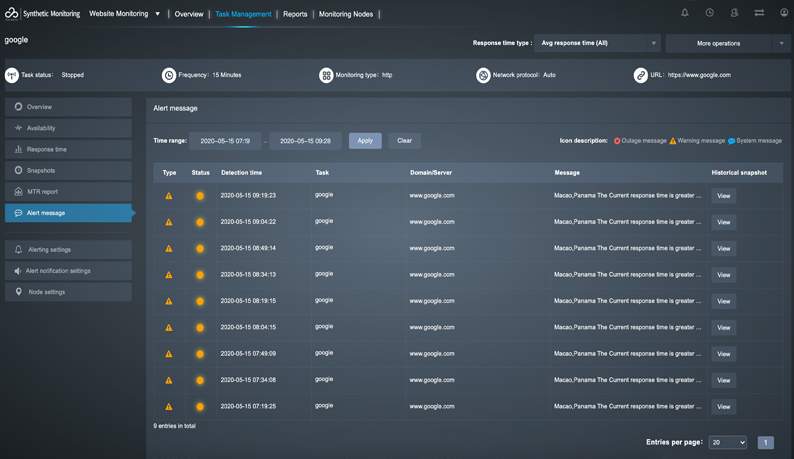This screenshot has height=459, width=794.
Task: Expand the More operations dropdown arrow
Action: [781, 43]
